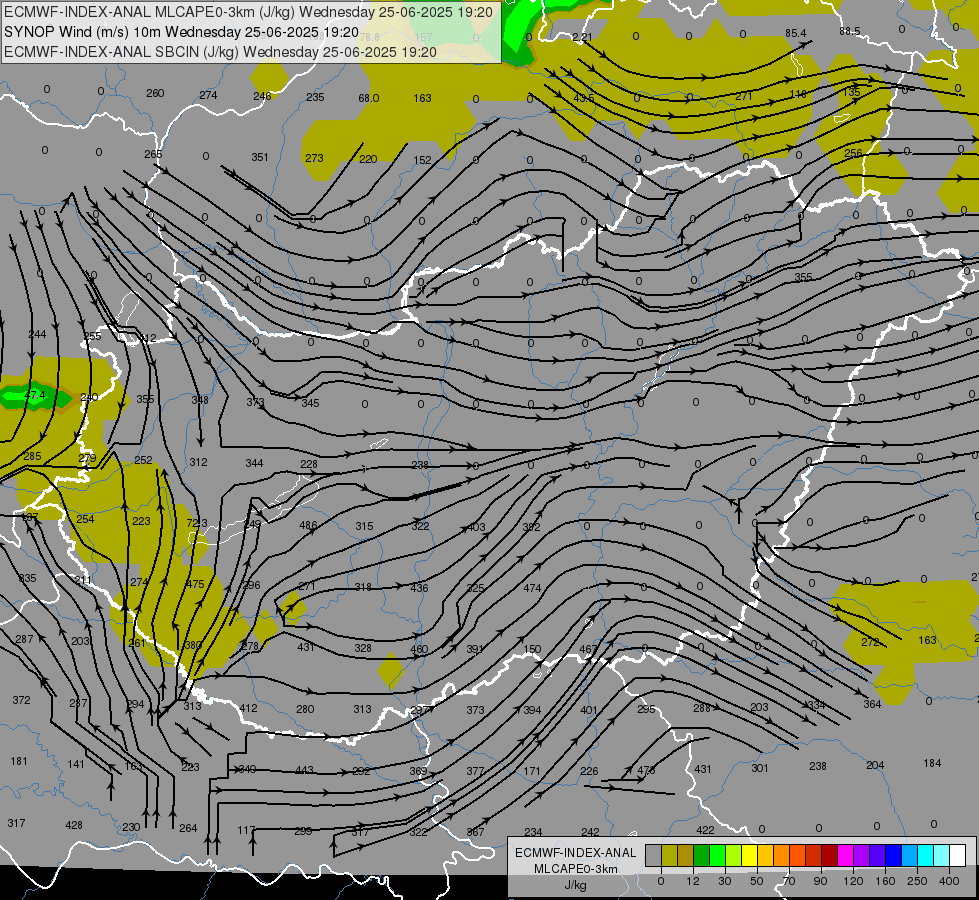Click the dark green legend swatch
Viewport: 979px width, 900px height.
tap(702, 855)
